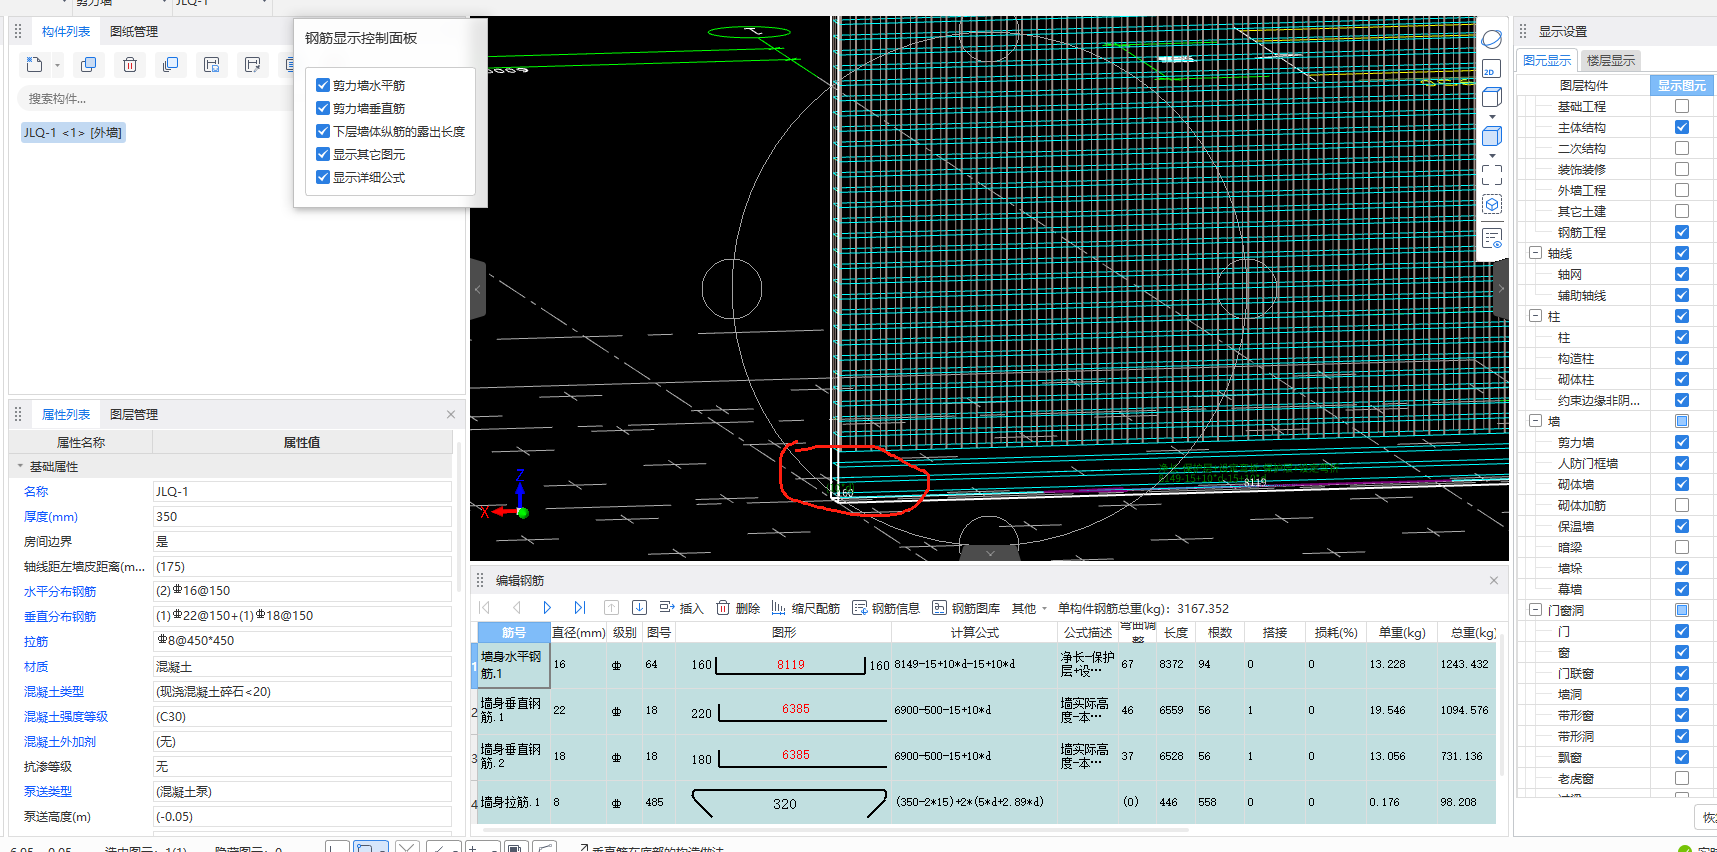Click 删除 in rebar editor toolbar

point(738,608)
